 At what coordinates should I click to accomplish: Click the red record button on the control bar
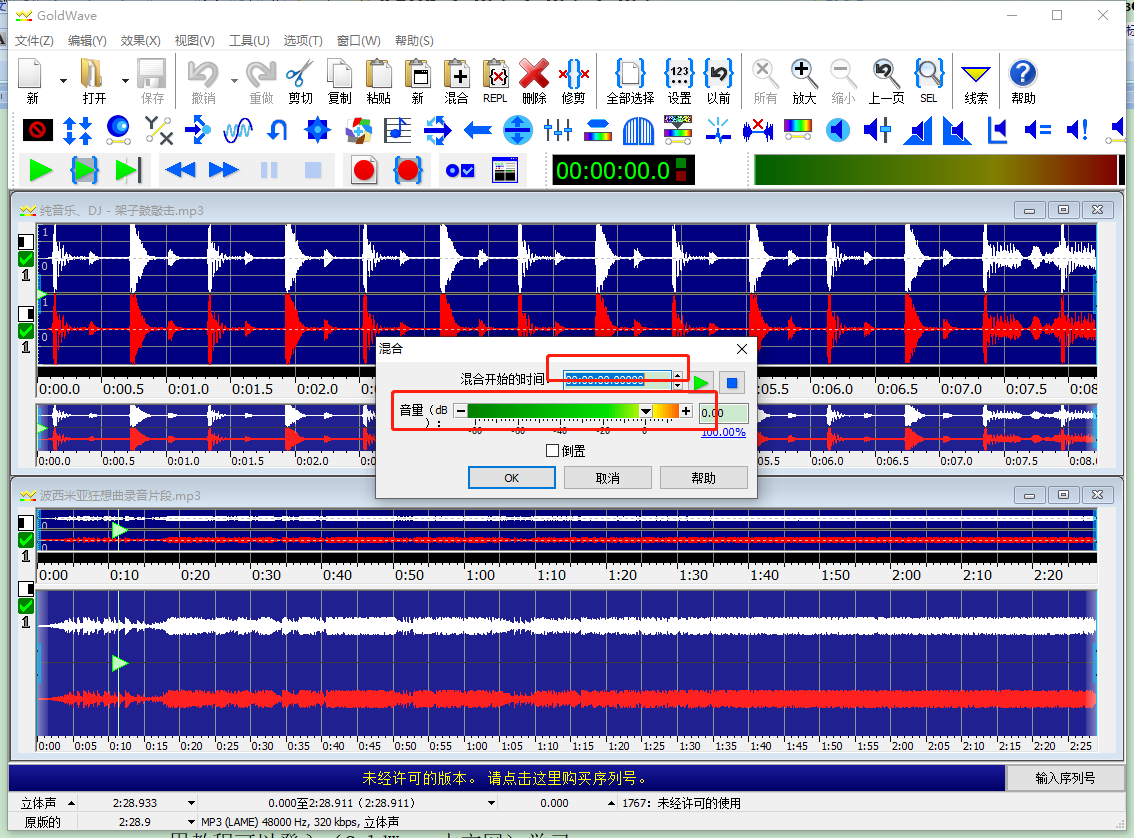[364, 171]
